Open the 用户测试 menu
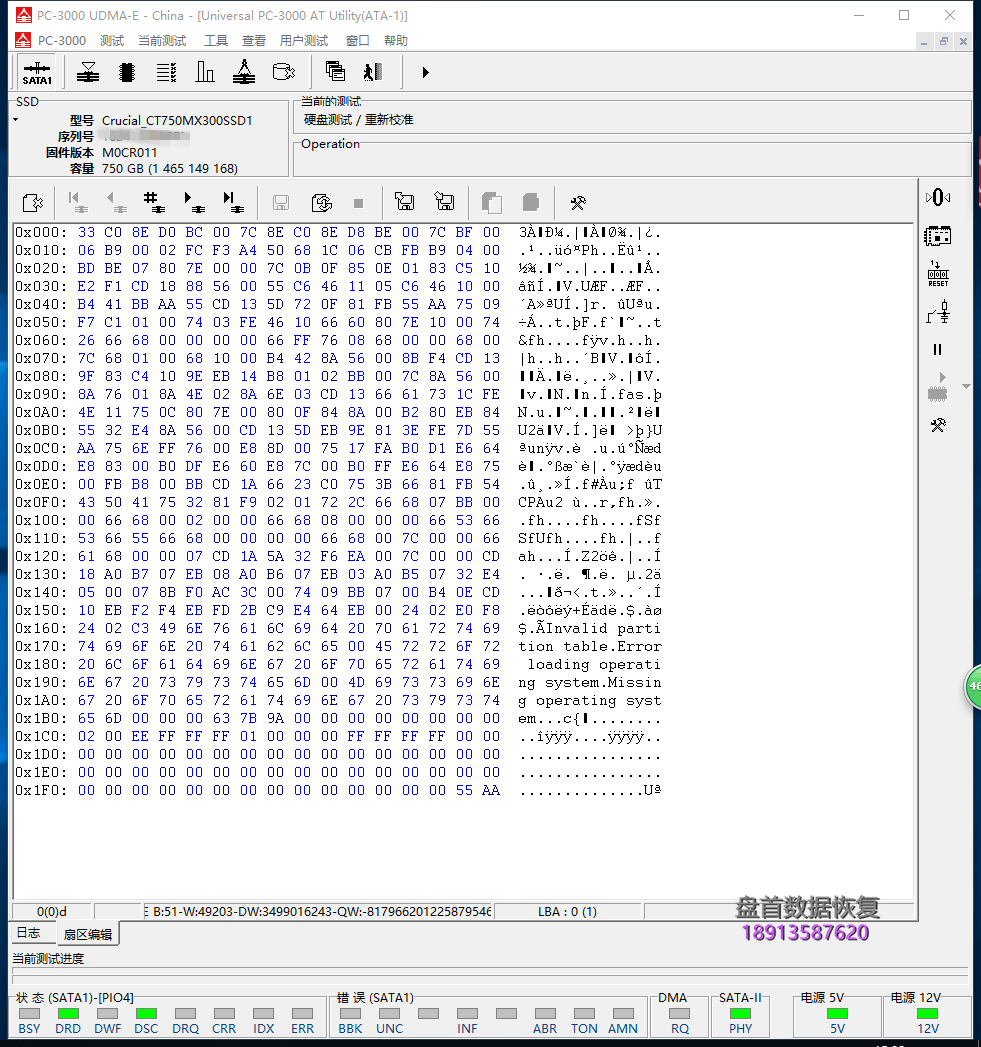The height and width of the screenshot is (1047, 981). tap(304, 41)
